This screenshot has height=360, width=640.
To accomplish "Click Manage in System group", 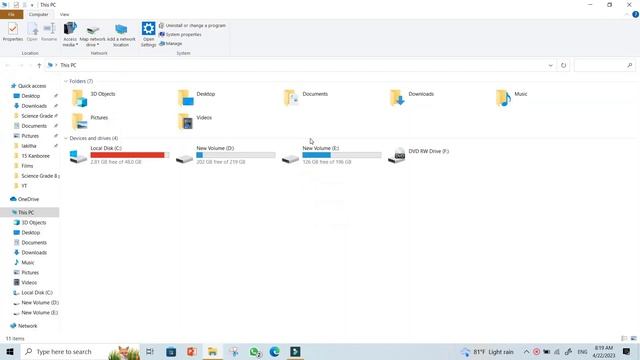I will point(171,43).
